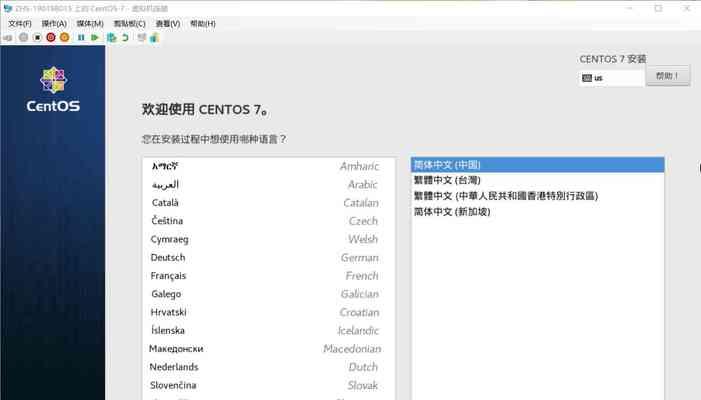Click the grayed Start VM toolbar icon
This screenshot has height=400, width=701.
pos(24,38)
